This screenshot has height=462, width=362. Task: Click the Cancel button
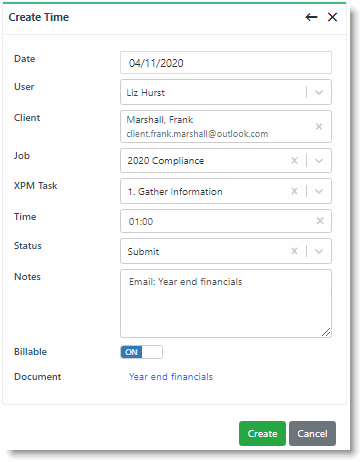click(x=312, y=433)
